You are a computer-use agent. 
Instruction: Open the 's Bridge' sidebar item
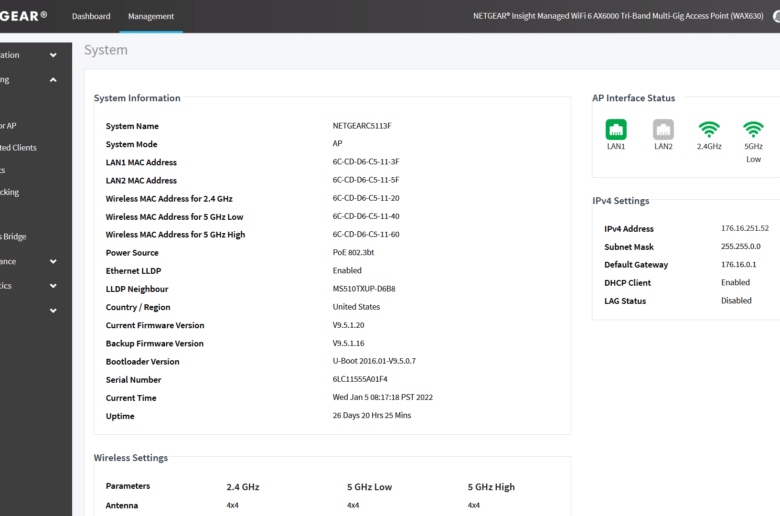tap(13, 237)
